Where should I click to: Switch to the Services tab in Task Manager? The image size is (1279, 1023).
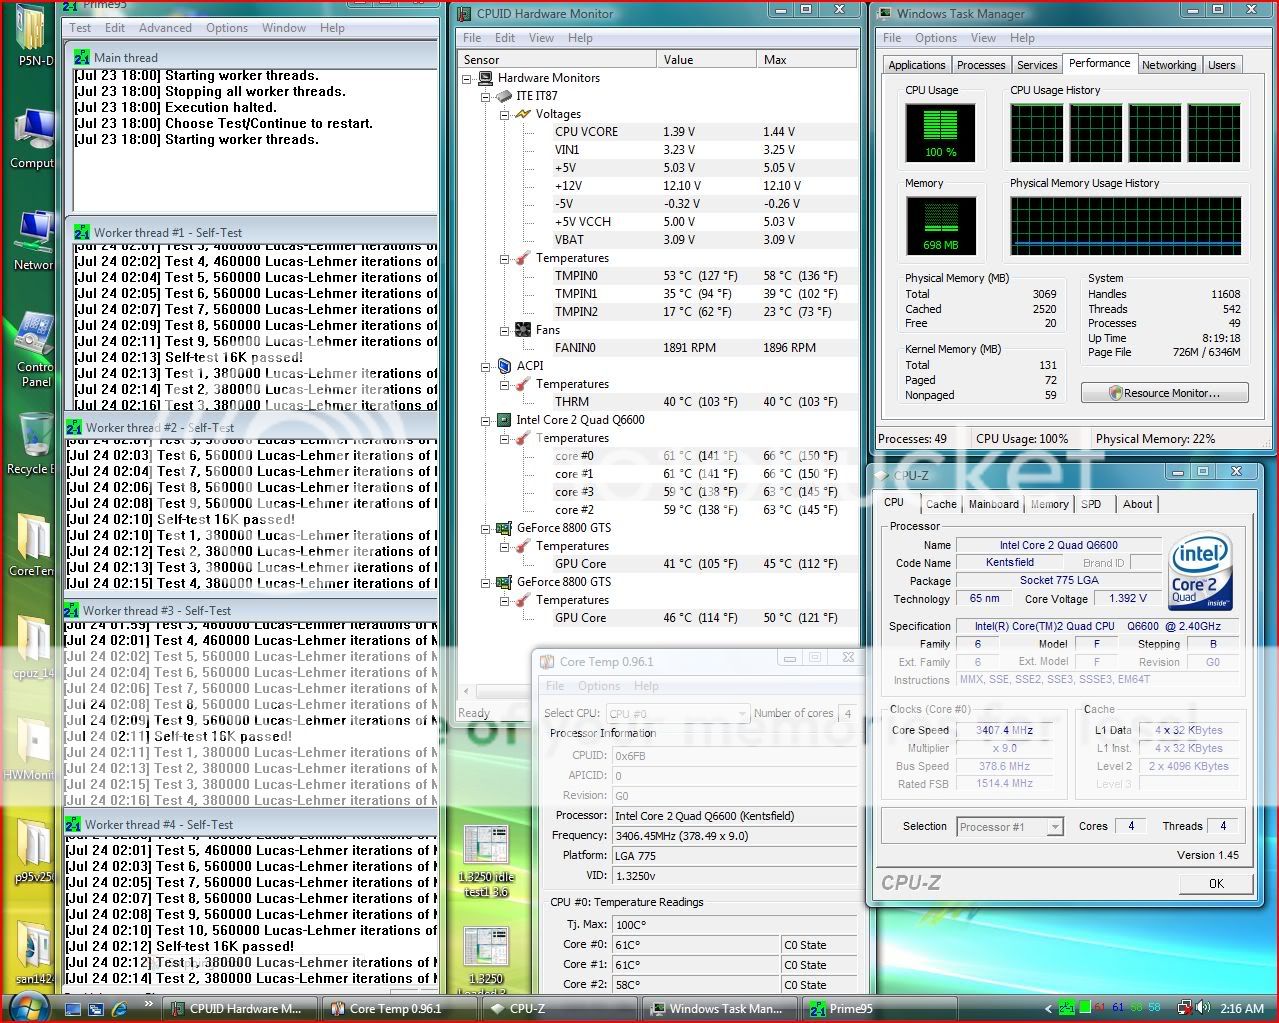pyautogui.click(x=1037, y=65)
